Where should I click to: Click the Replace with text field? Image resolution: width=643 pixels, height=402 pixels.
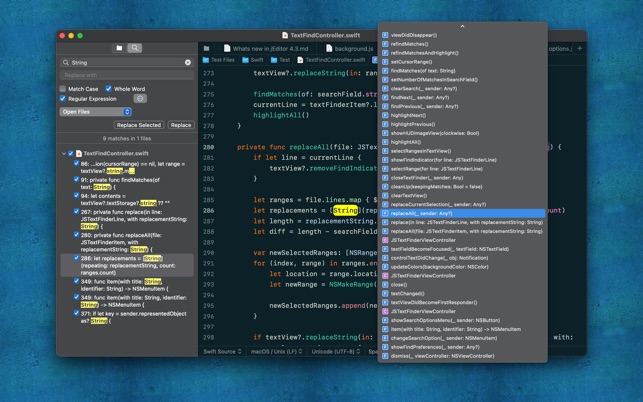pos(126,75)
